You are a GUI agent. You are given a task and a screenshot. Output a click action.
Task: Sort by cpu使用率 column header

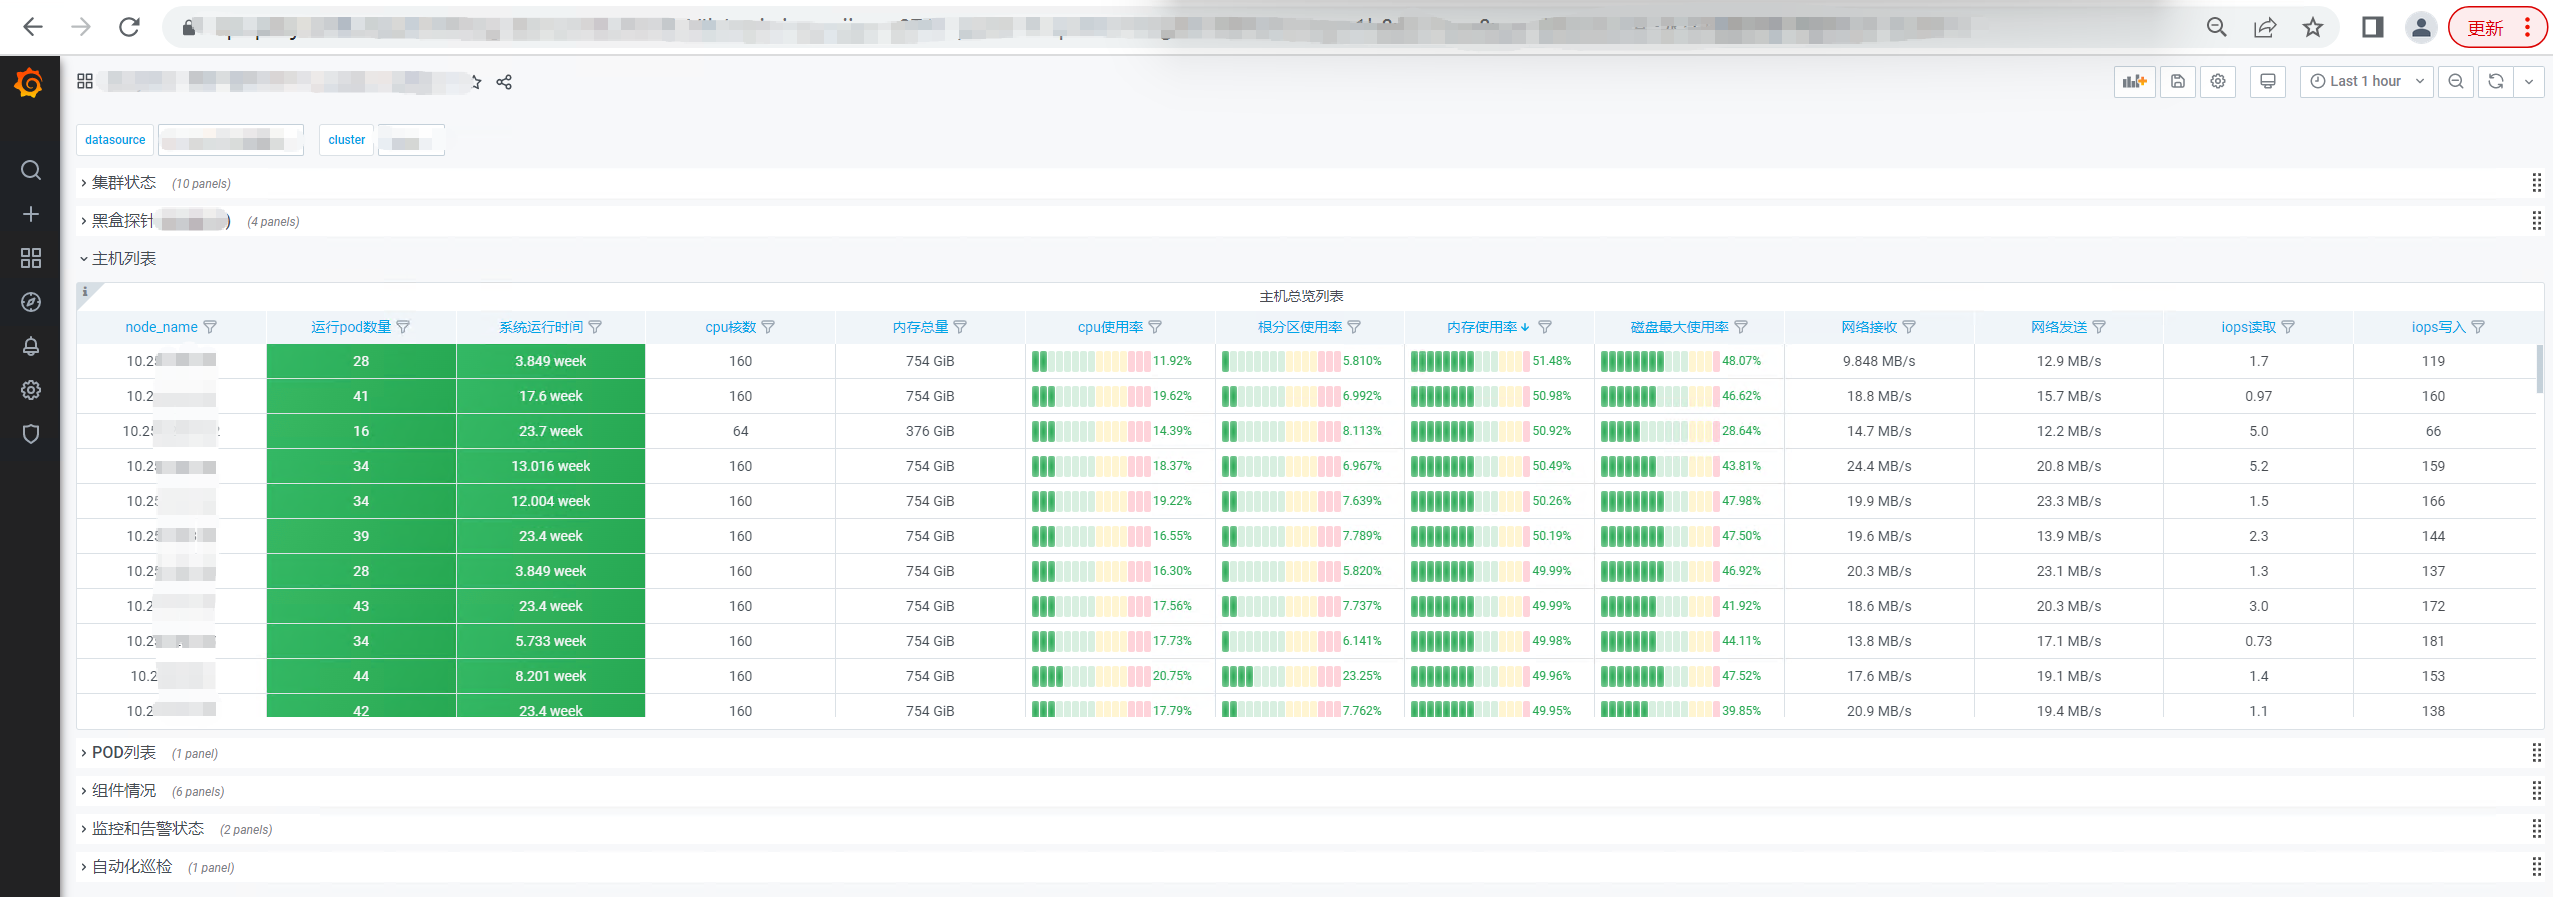[1111, 327]
